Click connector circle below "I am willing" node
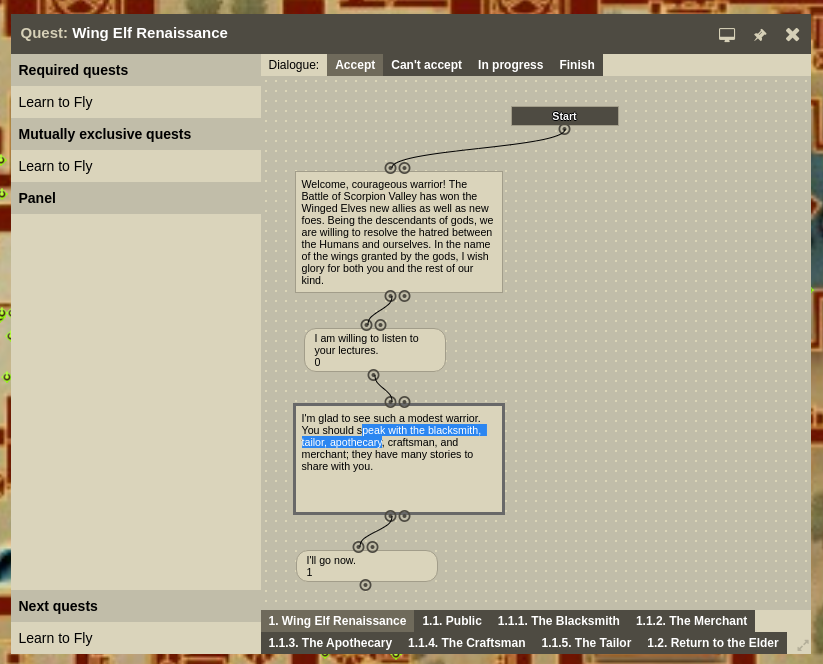Image resolution: width=823 pixels, height=664 pixels. coord(373,376)
